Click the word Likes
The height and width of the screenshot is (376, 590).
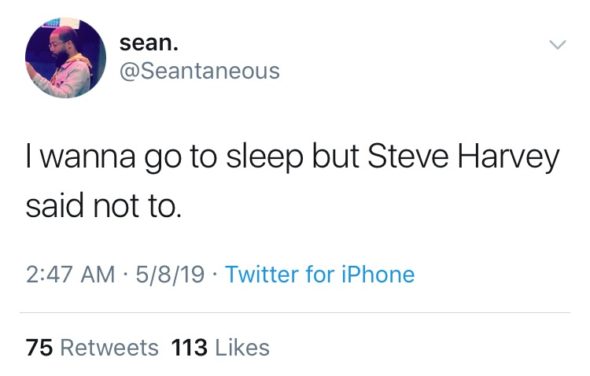pyautogui.click(x=242, y=347)
